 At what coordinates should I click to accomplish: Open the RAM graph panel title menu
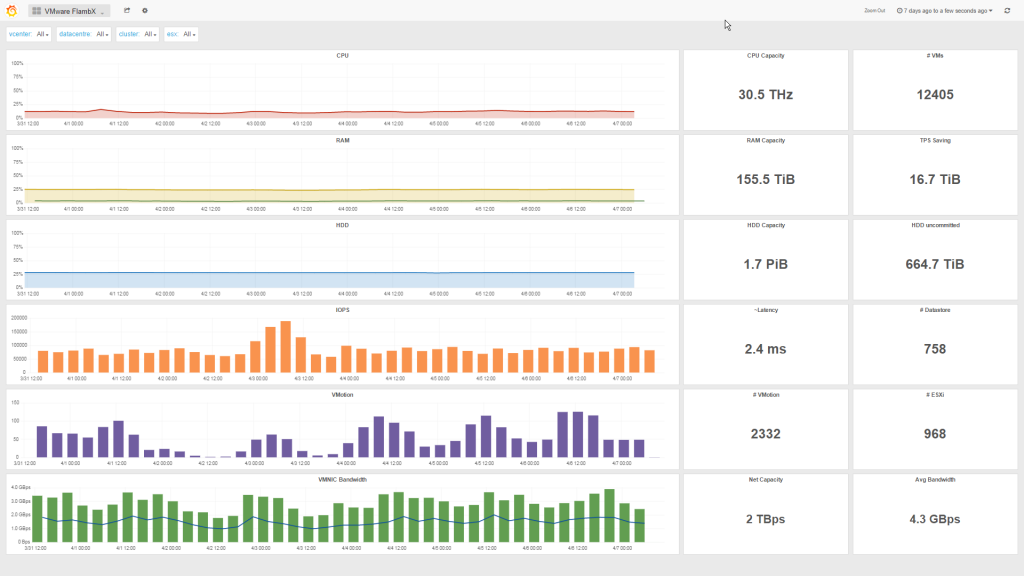tap(342, 141)
